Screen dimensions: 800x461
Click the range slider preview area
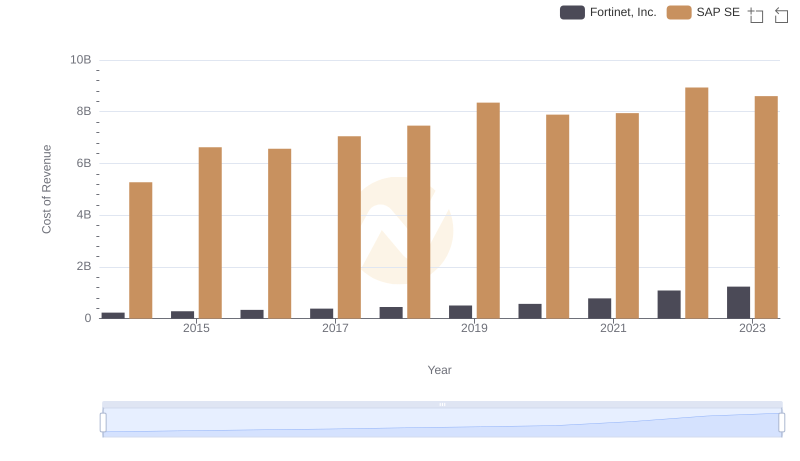point(442,423)
